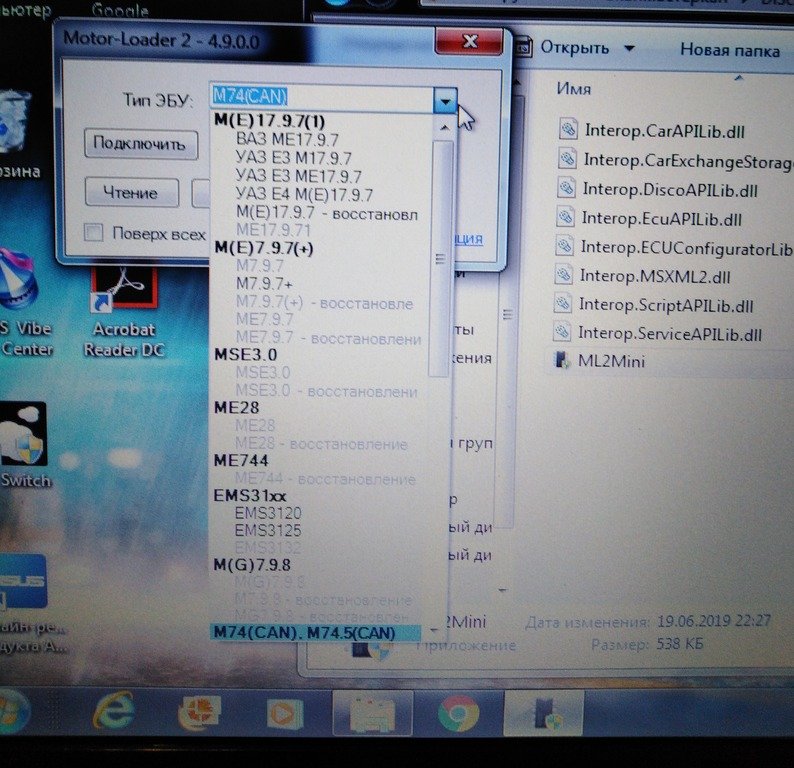Select УАЗ Е3 М17.9.7 option

click(x=293, y=158)
